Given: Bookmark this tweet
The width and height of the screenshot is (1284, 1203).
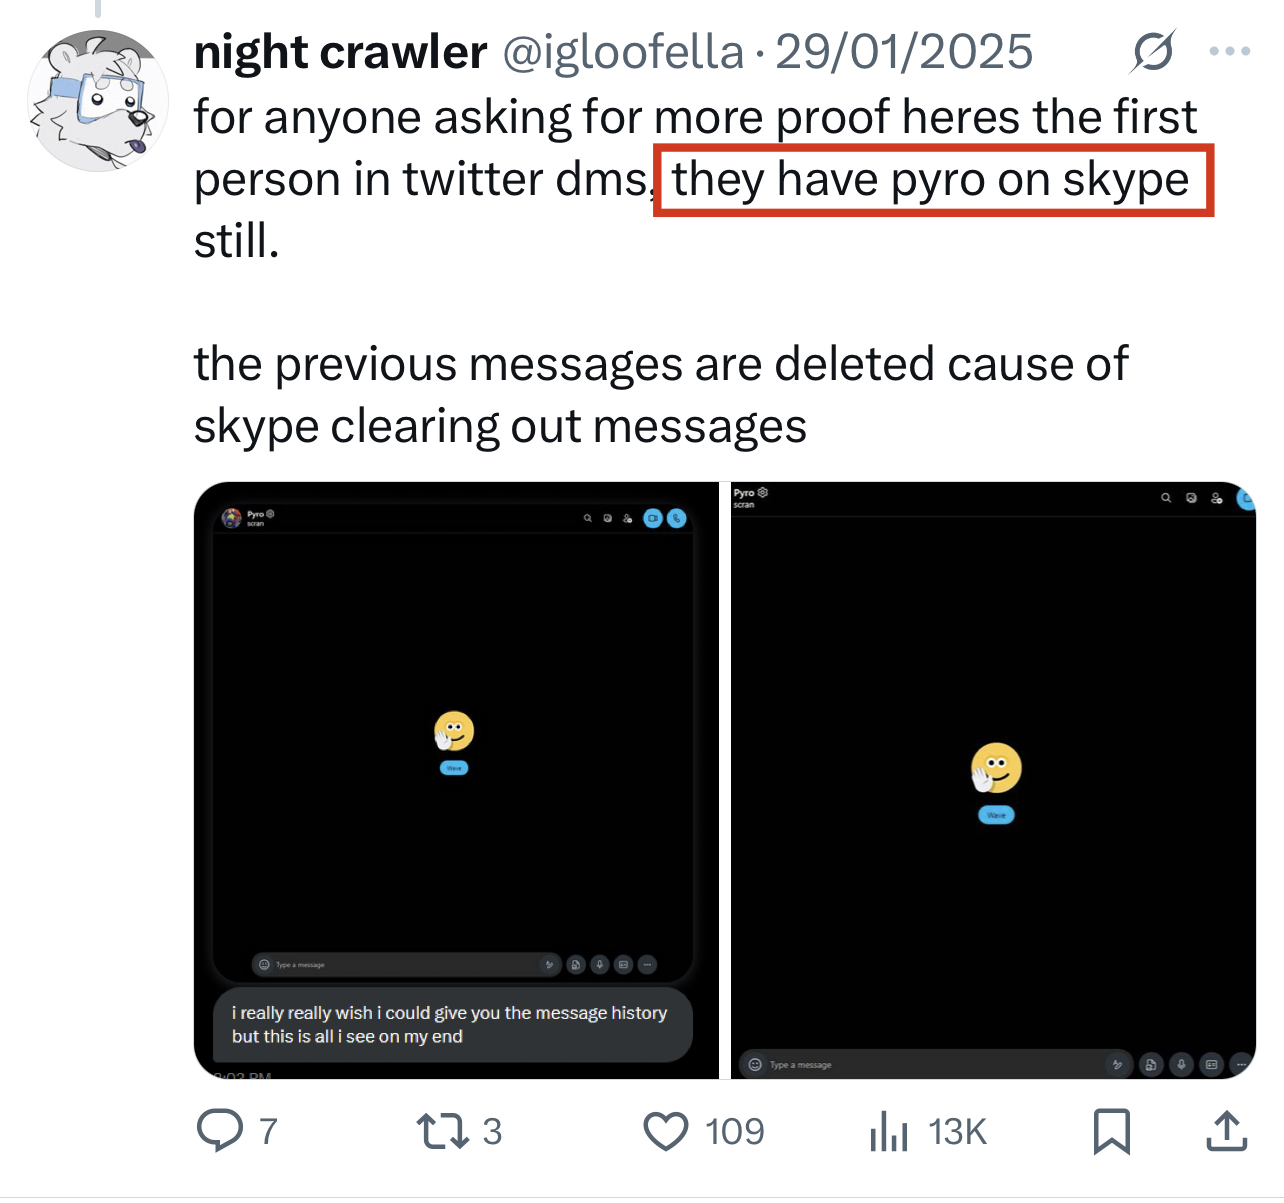Looking at the screenshot, I should point(1111,1131).
